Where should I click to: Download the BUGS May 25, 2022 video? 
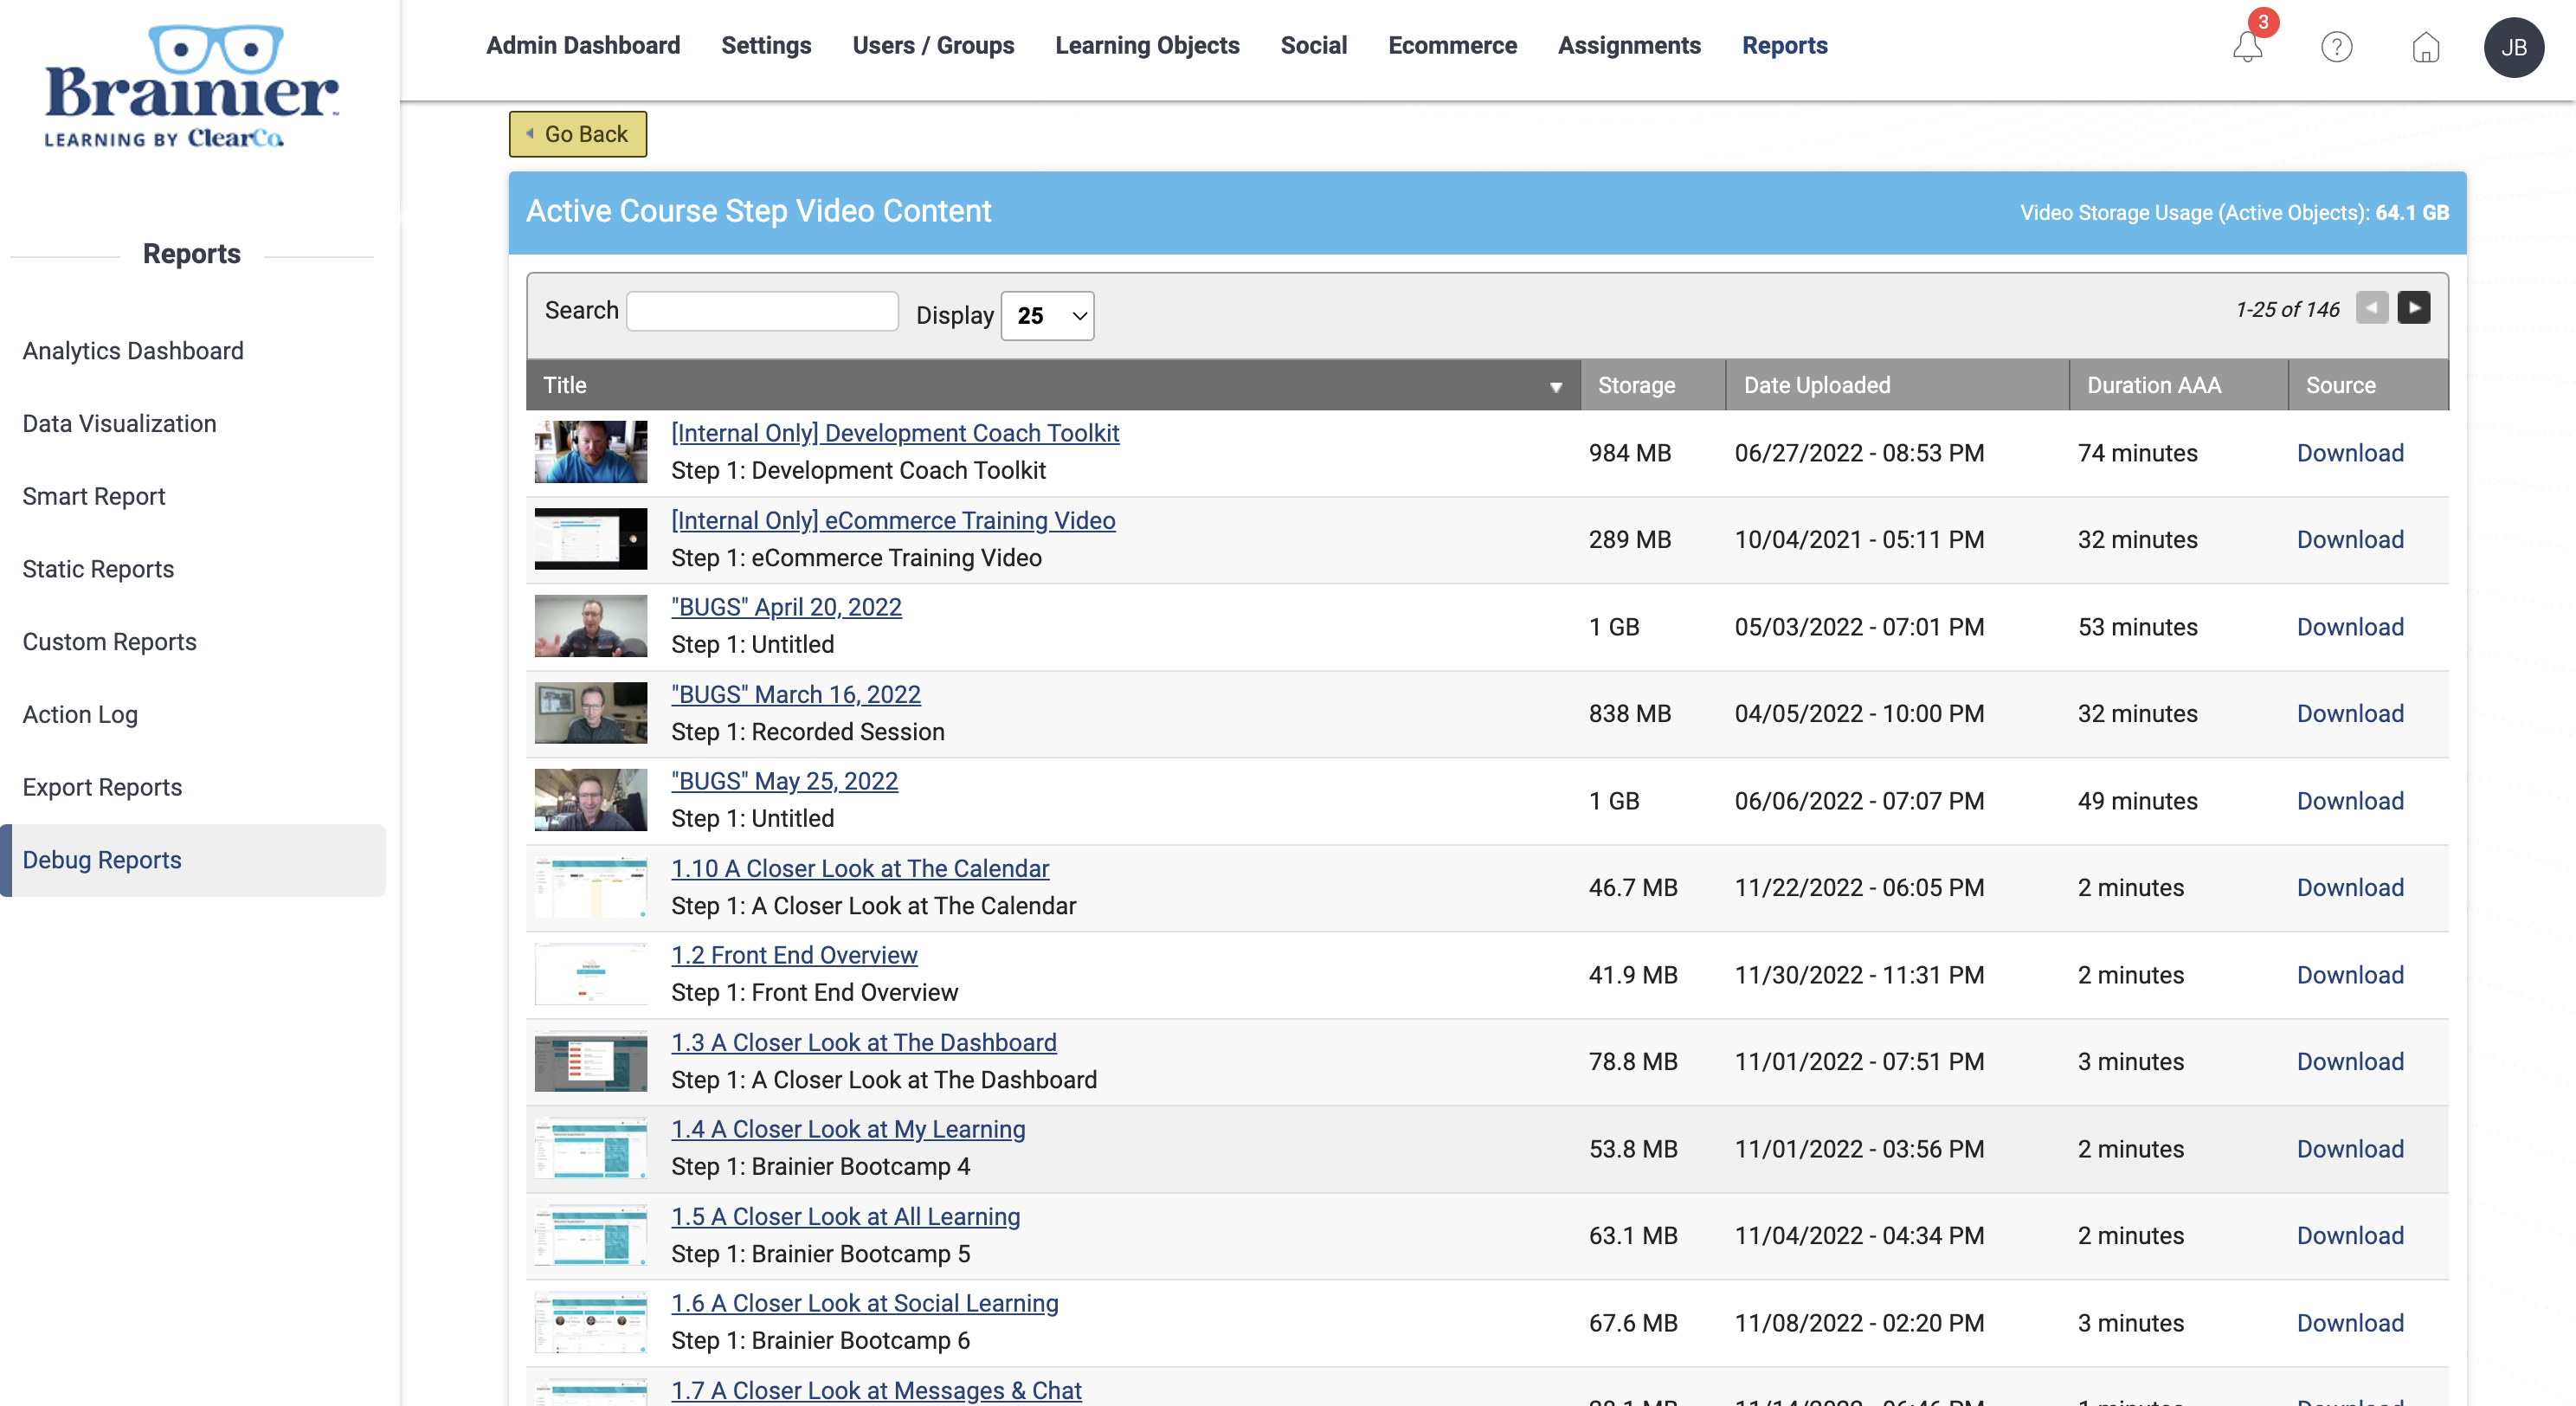click(x=2350, y=801)
